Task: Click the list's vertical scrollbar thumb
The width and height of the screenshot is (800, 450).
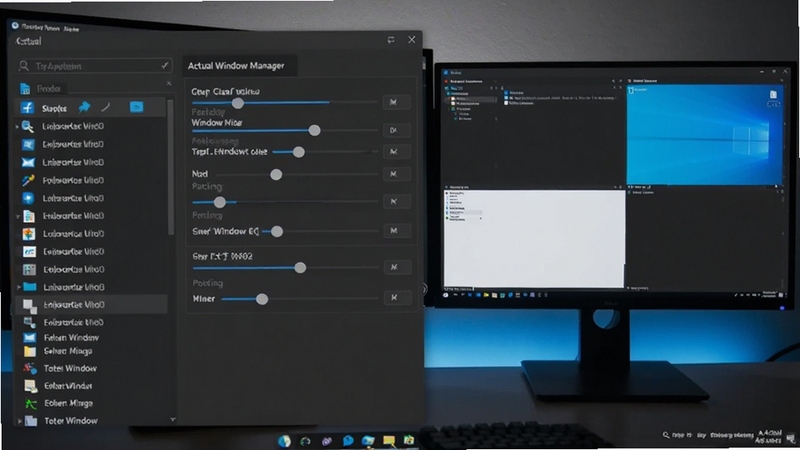Action: (170, 167)
